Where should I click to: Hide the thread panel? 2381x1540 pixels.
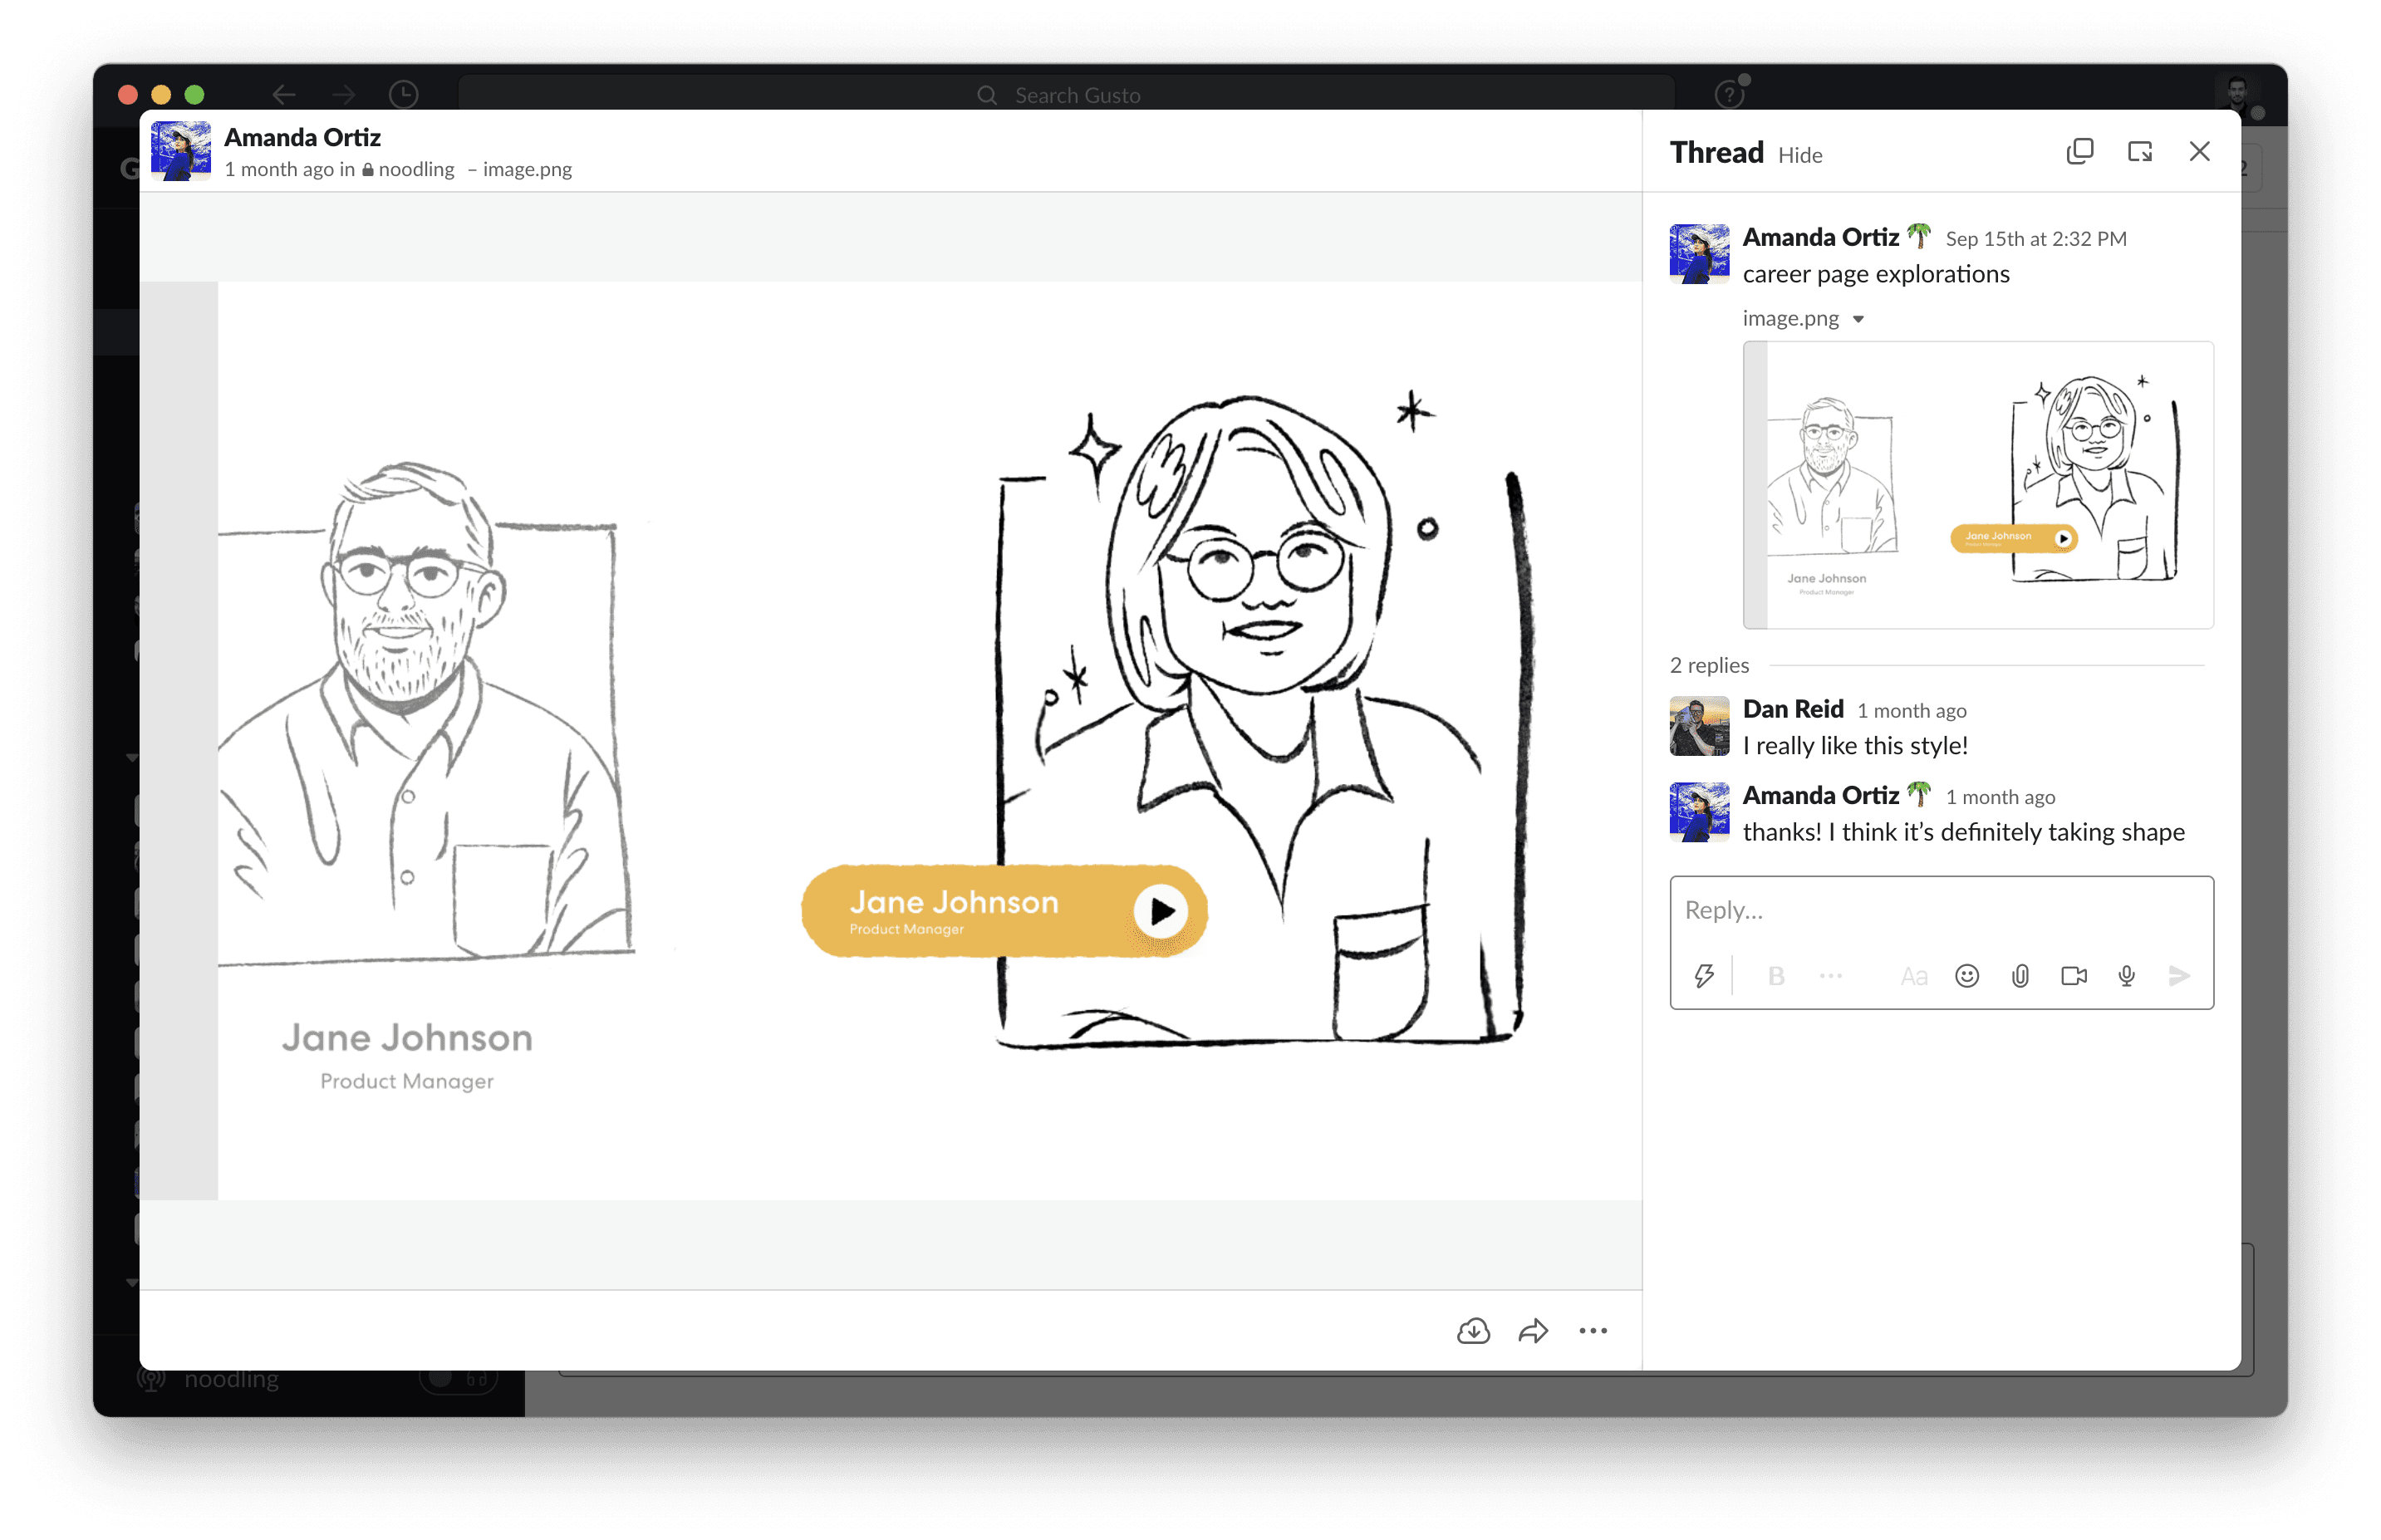(x=1800, y=155)
